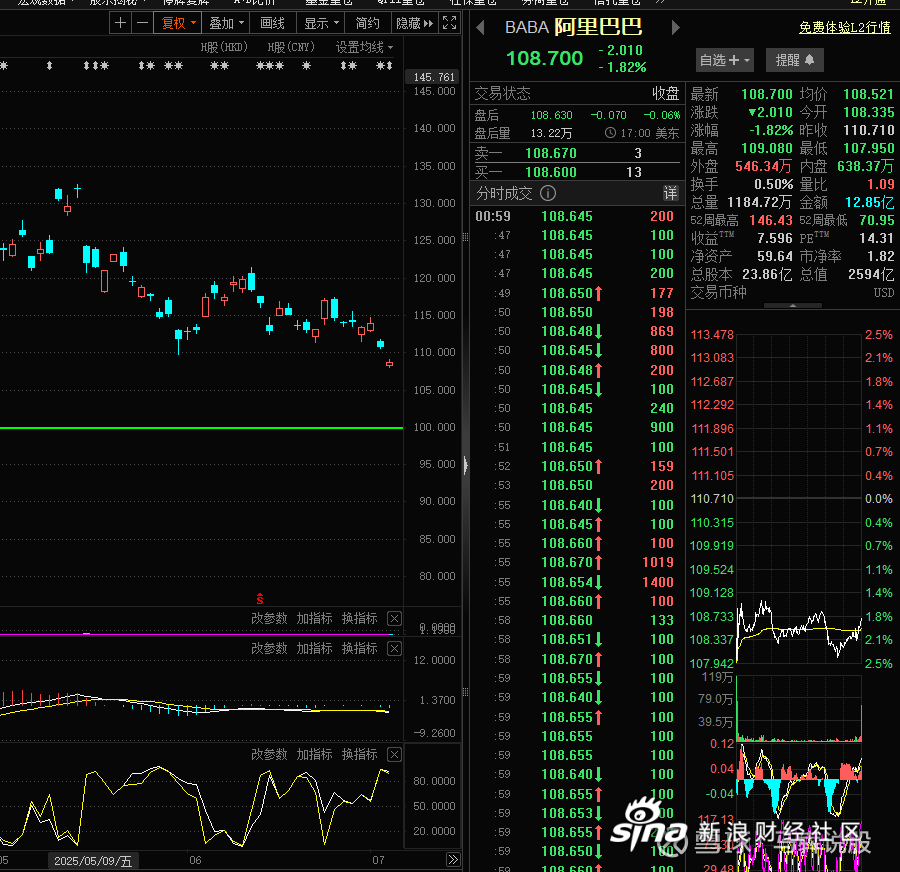Select the 2025/05/09/五 date label
900x872 pixels.
[93, 861]
